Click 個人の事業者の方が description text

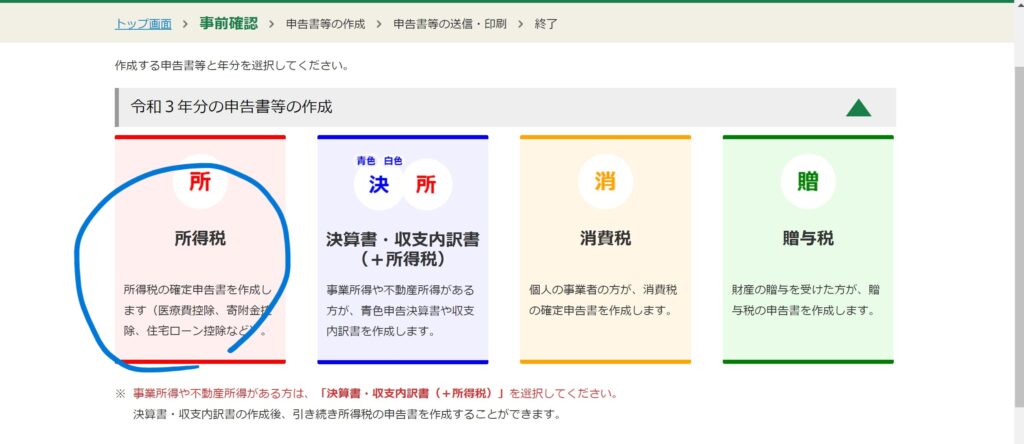coord(603,300)
